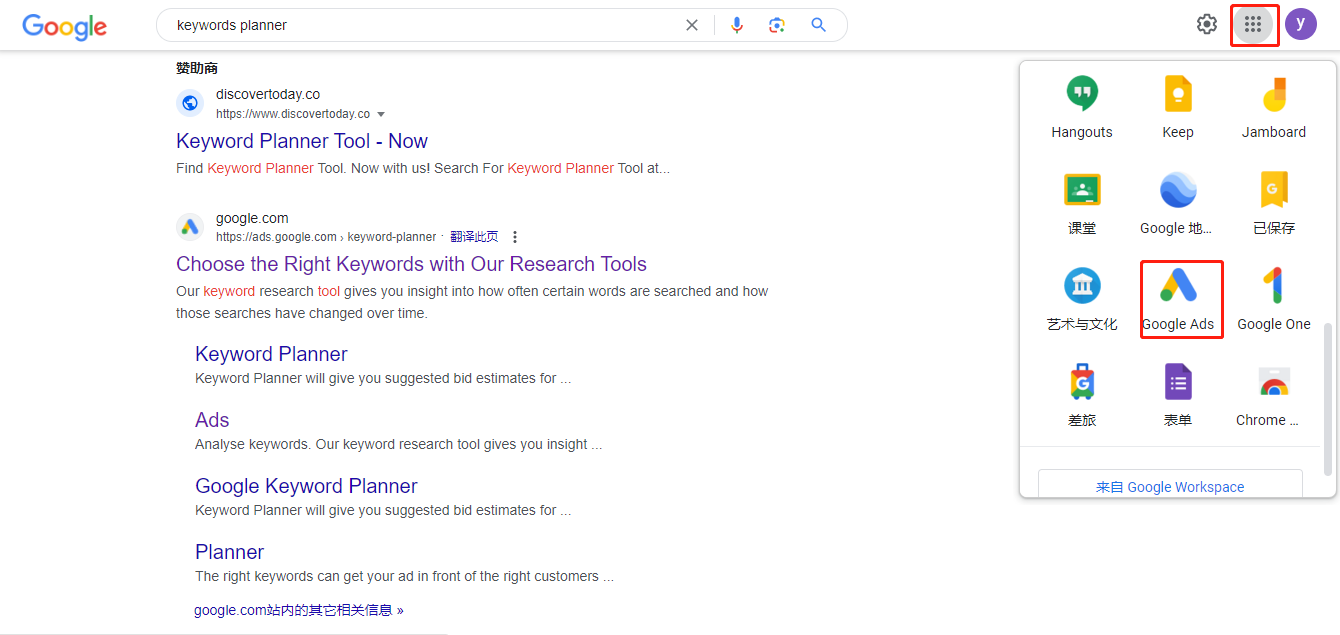Click the google.com site name
The image size is (1340, 635).
252,218
